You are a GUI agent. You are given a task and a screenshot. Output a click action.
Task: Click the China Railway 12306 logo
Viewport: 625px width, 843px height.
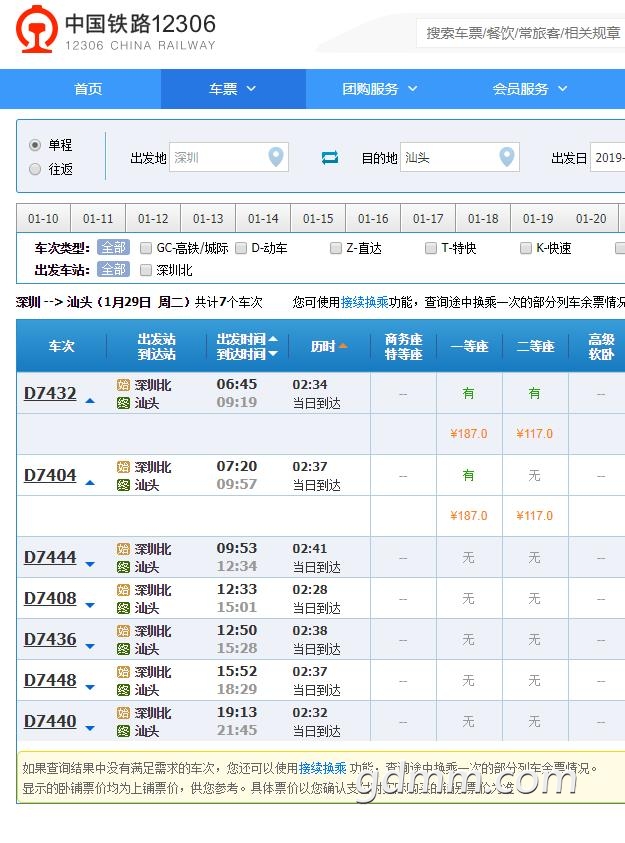[116, 31]
